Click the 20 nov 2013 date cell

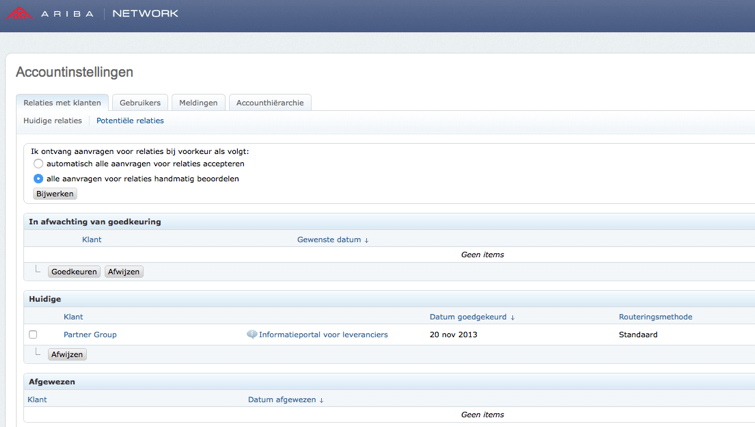tap(453, 335)
